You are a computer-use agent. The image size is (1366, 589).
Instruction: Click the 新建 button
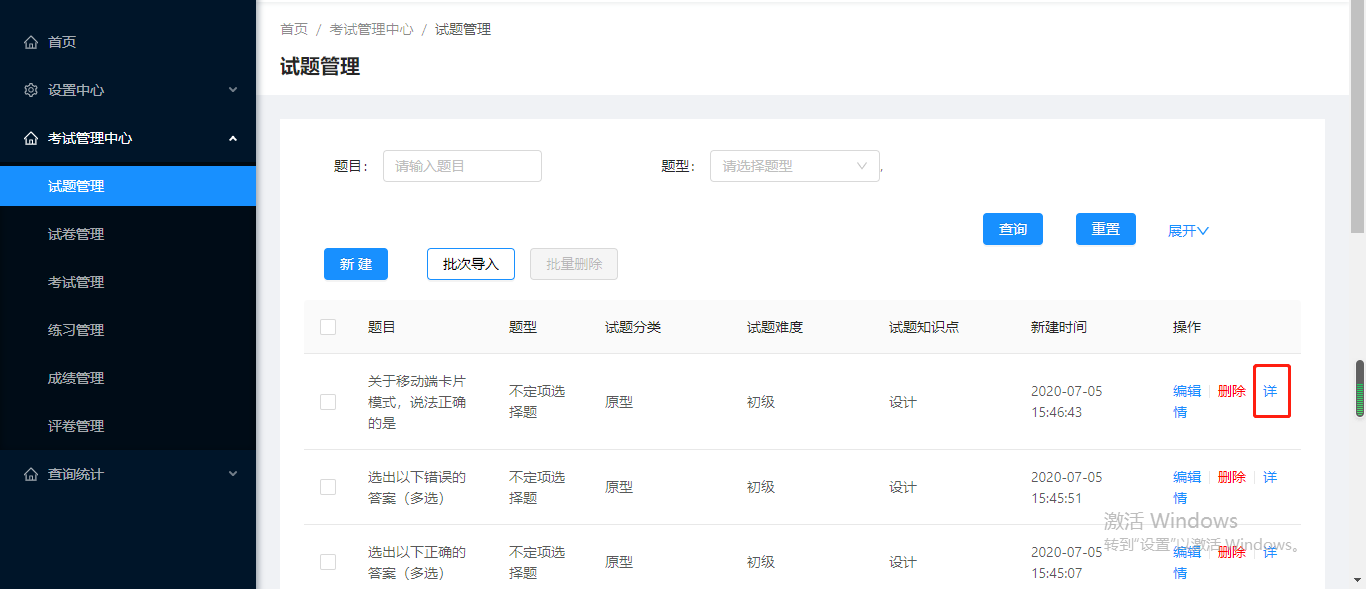point(356,264)
